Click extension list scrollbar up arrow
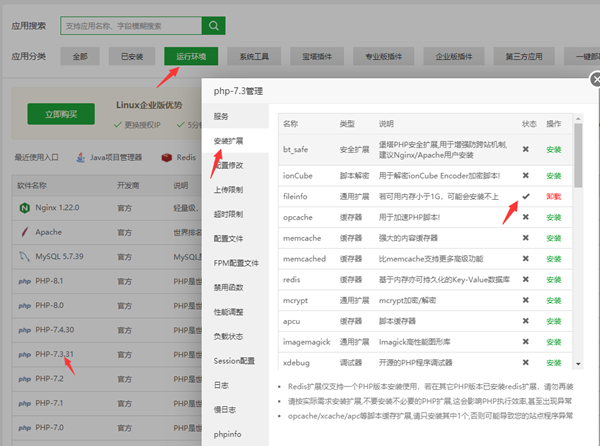 (578, 119)
